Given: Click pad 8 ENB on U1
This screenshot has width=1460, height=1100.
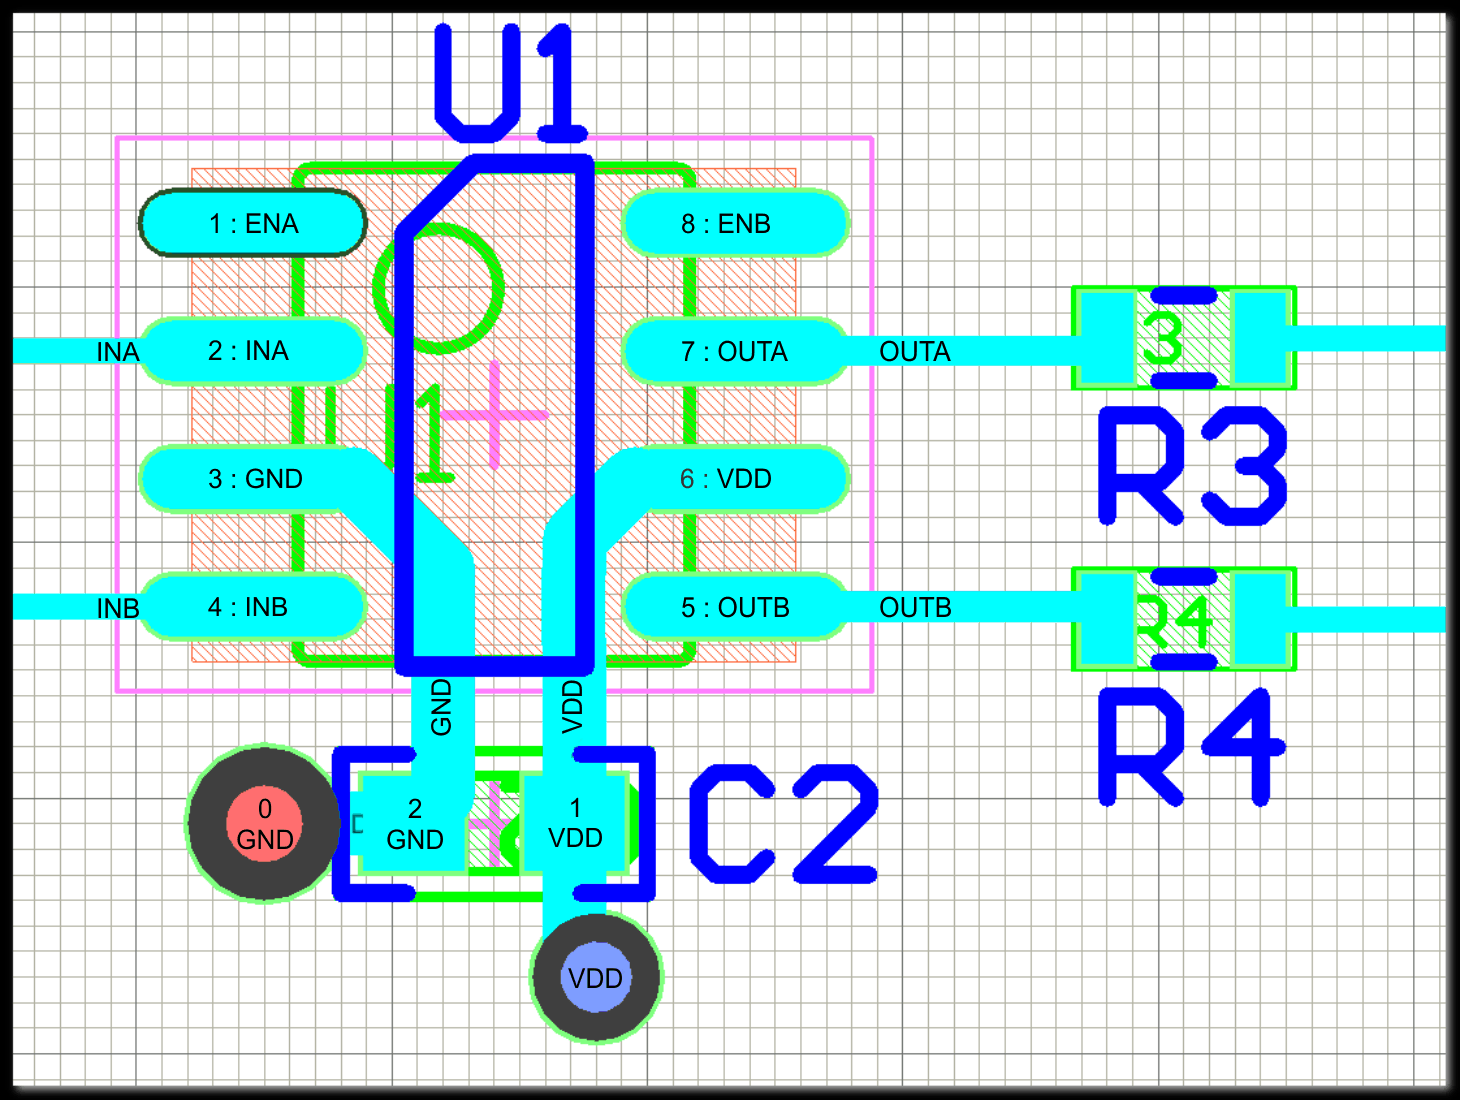Looking at the screenshot, I should pyautogui.click(x=735, y=223).
